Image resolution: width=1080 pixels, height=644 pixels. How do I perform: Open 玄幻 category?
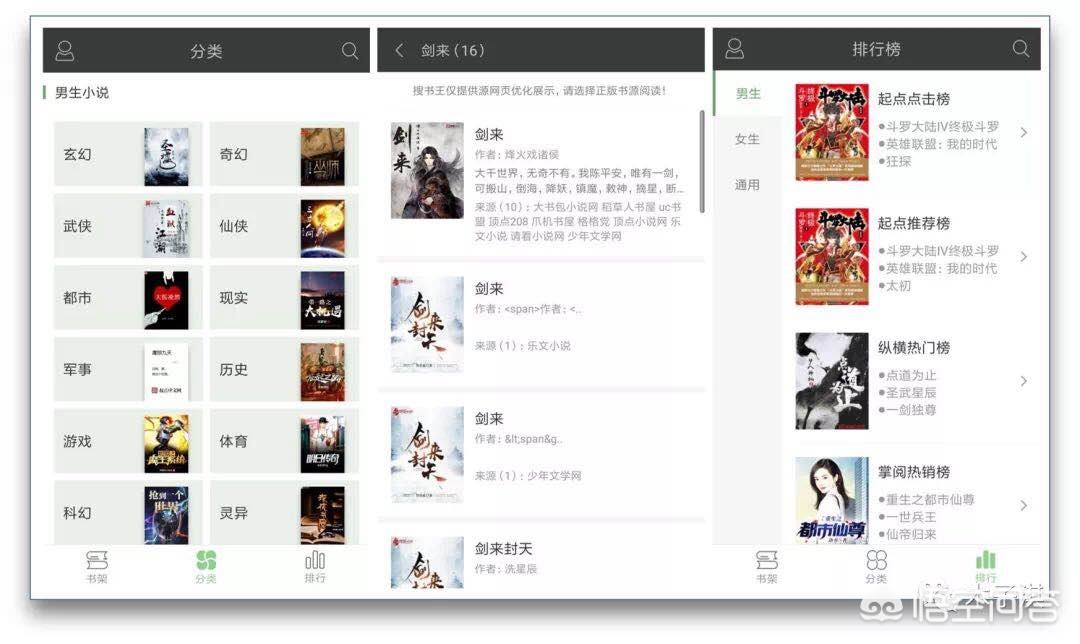[128, 154]
